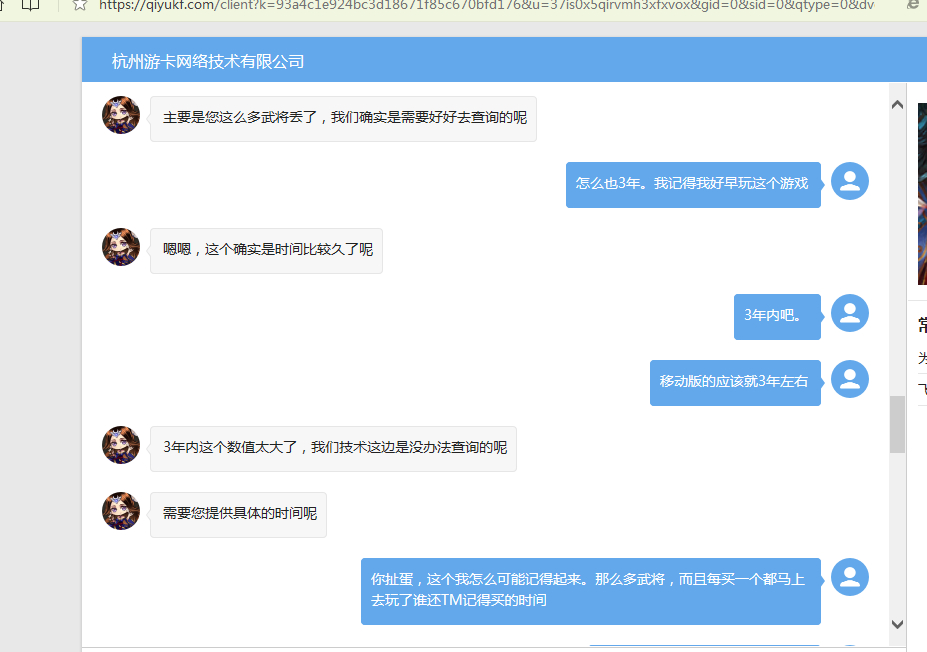The width and height of the screenshot is (927, 652).
Task: Click the game artwork banner on right sidebar
Action: [922, 194]
